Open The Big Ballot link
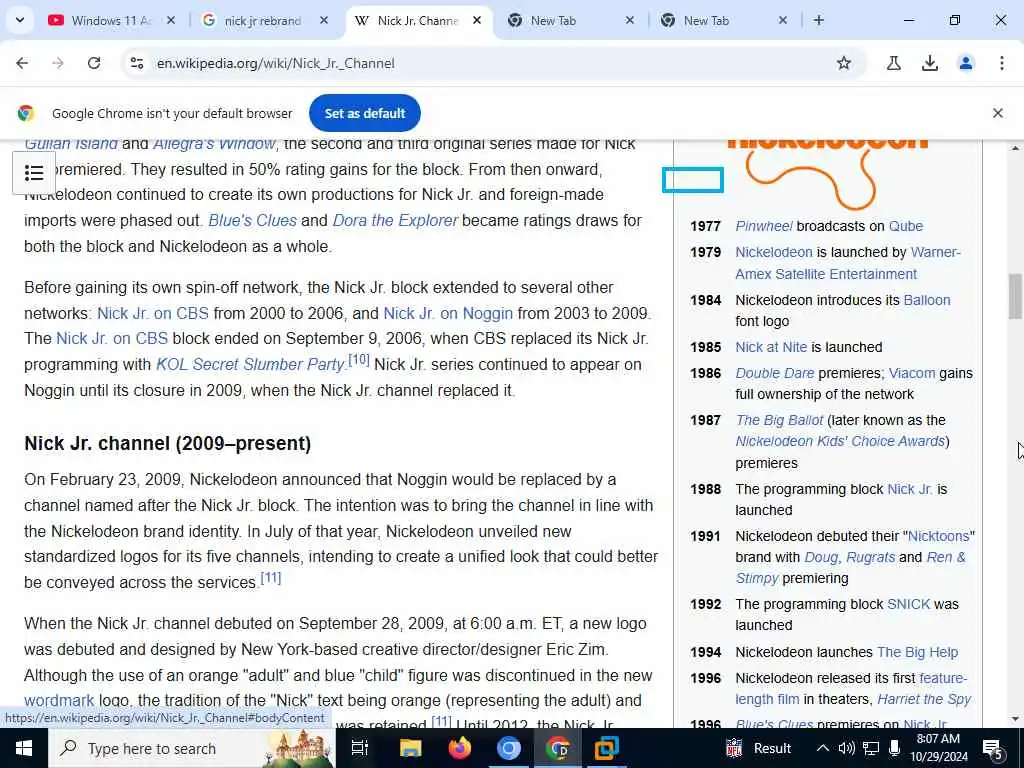 pyautogui.click(x=779, y=421)
